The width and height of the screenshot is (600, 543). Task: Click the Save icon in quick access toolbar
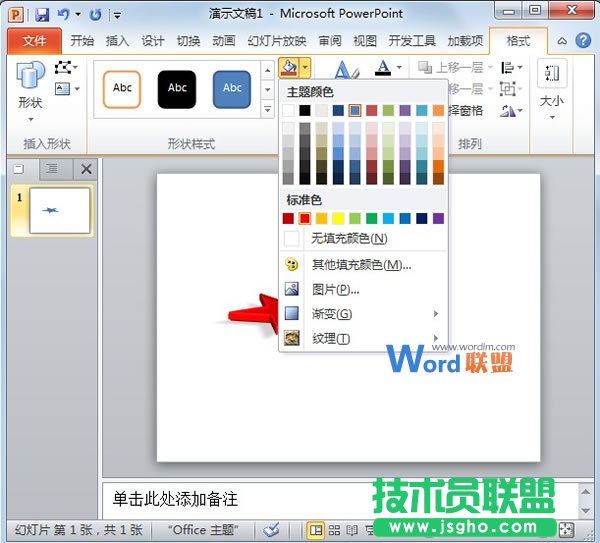click(x=42, y=15)
